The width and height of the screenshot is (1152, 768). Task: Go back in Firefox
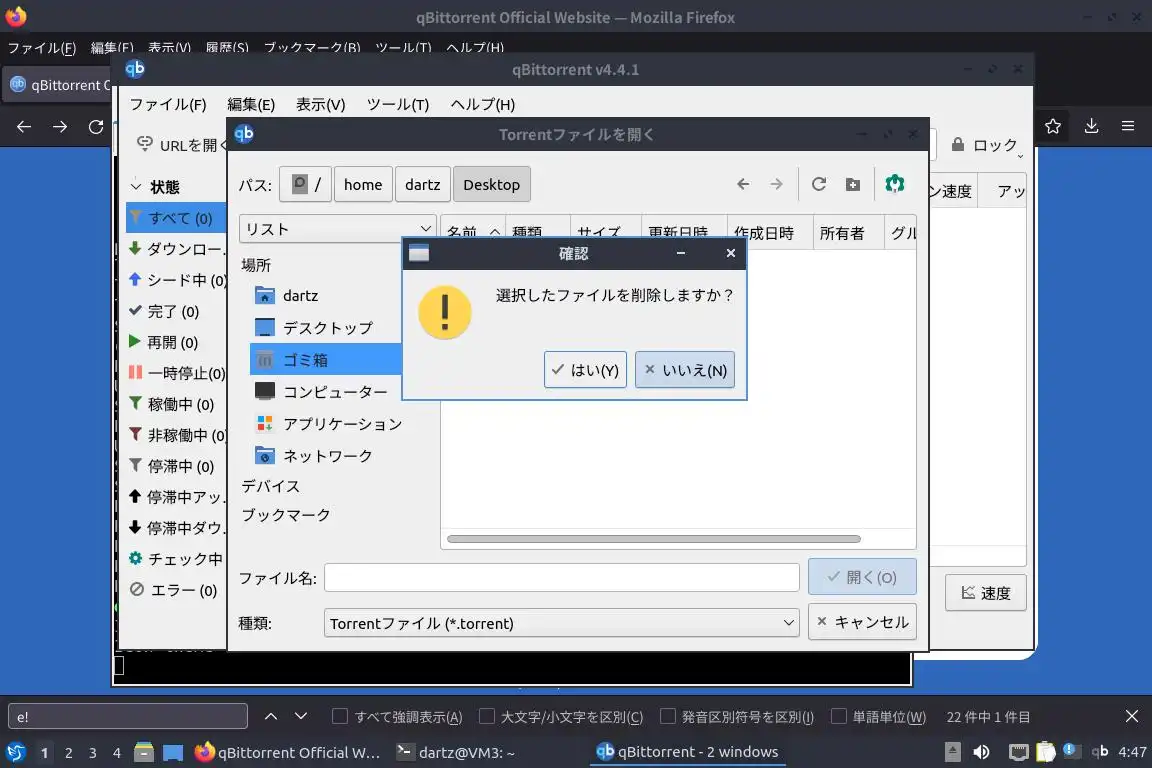coord(24,126)
